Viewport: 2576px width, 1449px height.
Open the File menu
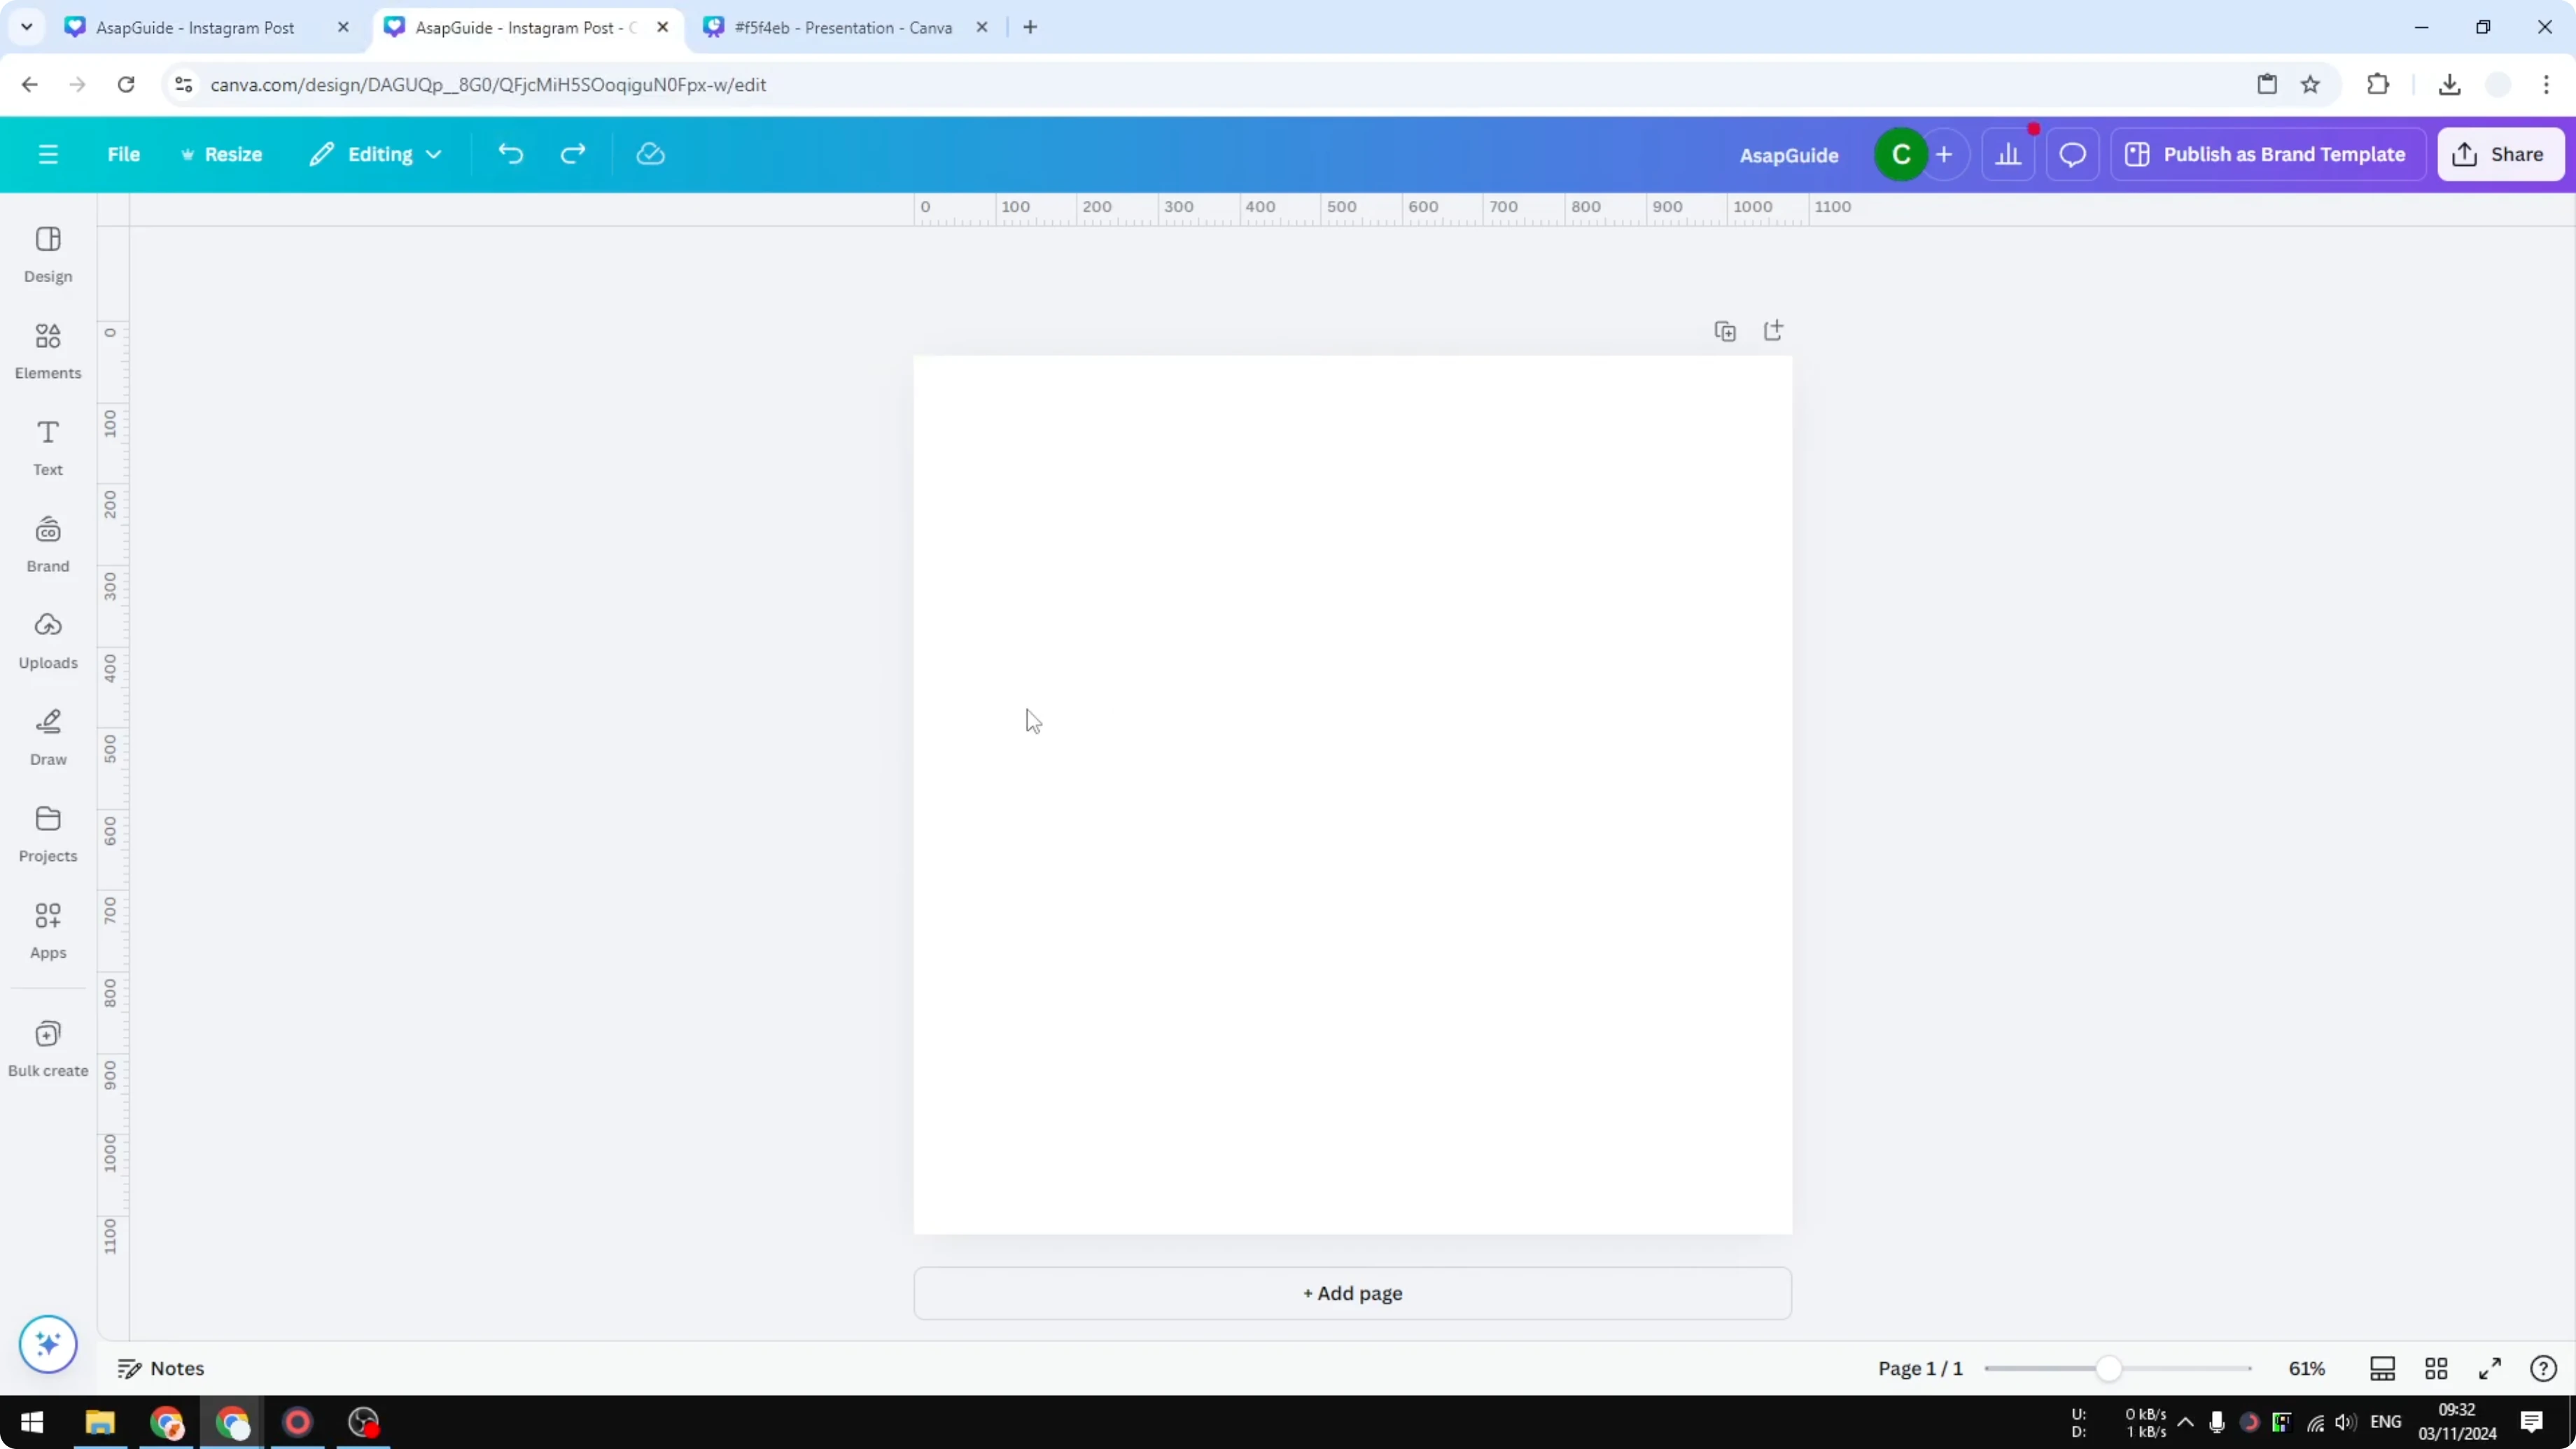[124, 154]
